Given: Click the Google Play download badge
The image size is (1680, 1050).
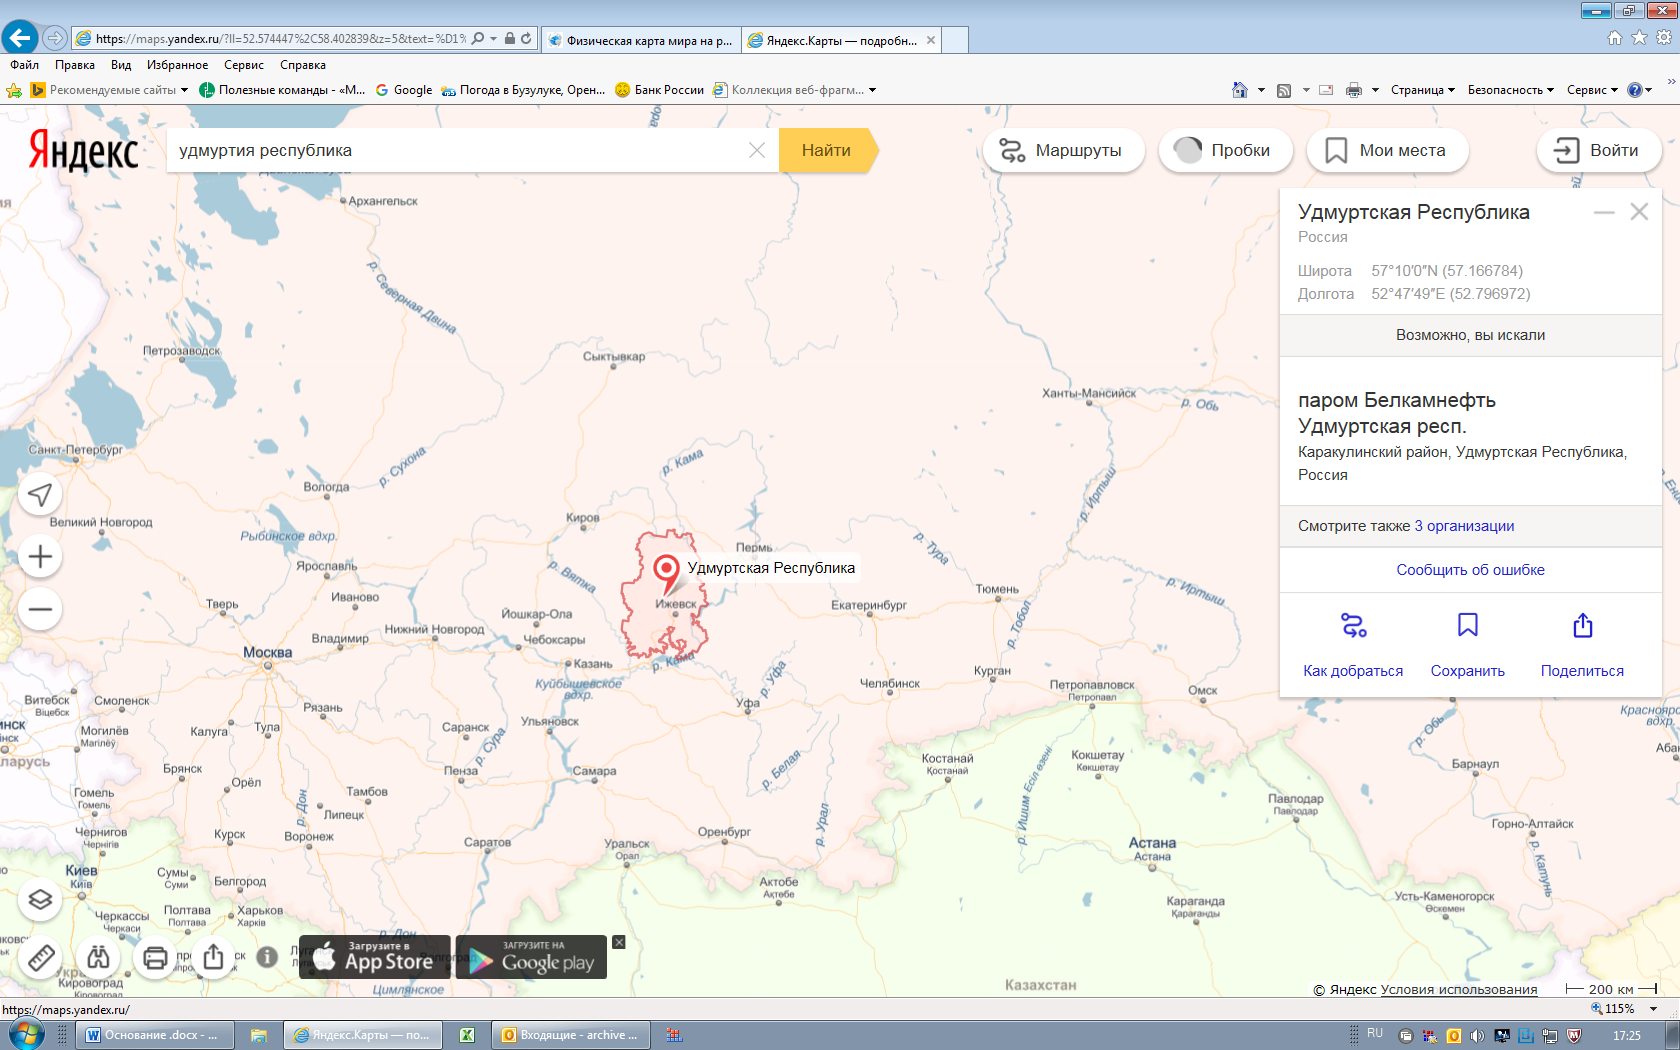Looking at the screenshot, I should (x=531, y=957).
